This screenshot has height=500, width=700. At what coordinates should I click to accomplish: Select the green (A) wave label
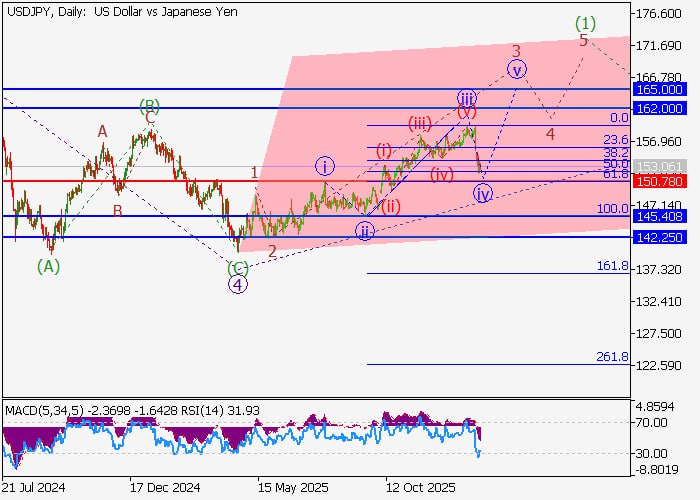pos(48,267)
